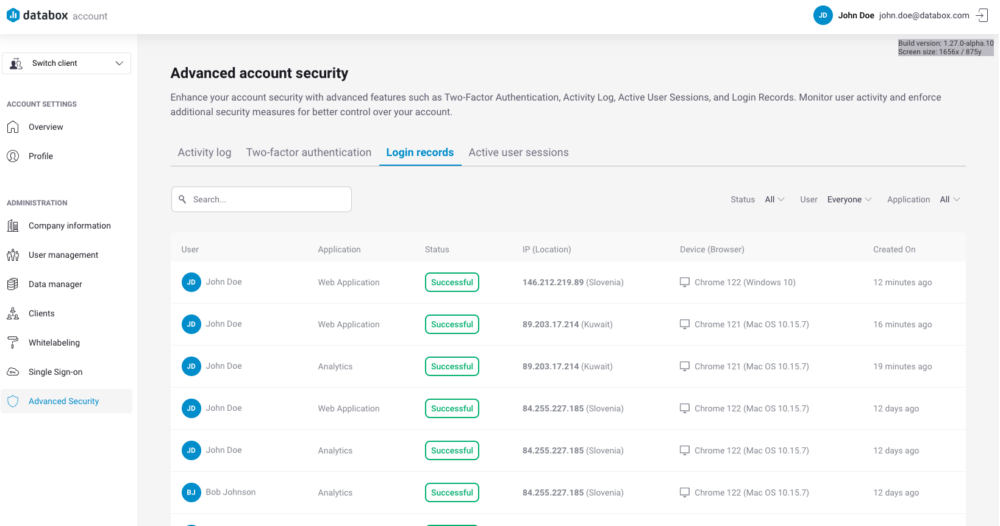Switch to the Active user sessions tab
The image size is (1000, 526).
[518, 152]
